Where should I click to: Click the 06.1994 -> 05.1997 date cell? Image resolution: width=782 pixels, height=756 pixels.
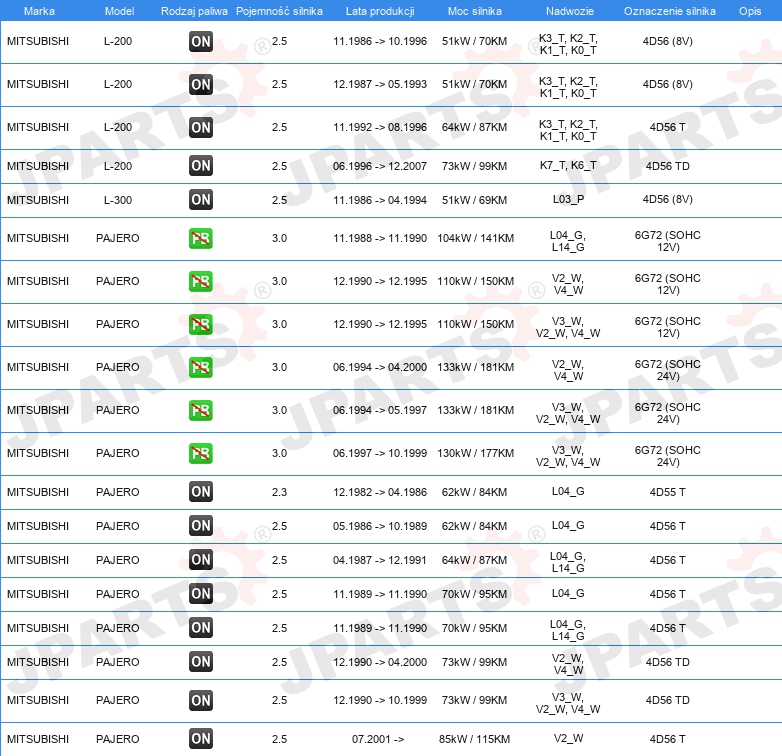click(380, 410)
